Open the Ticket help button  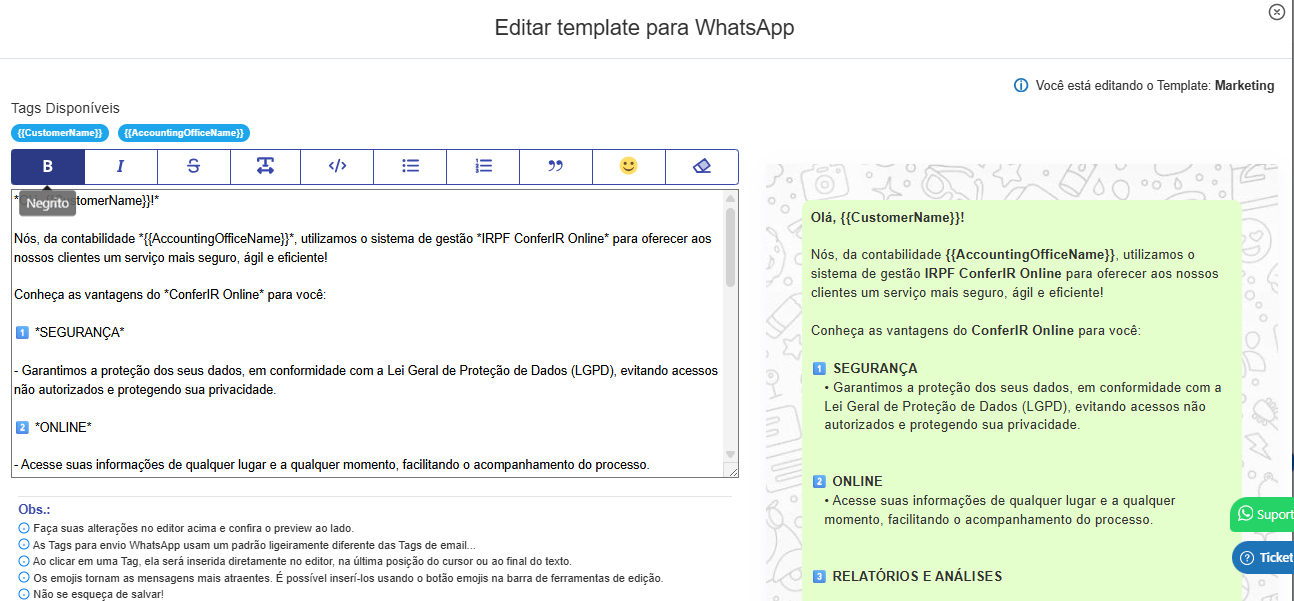[1264, 557]
